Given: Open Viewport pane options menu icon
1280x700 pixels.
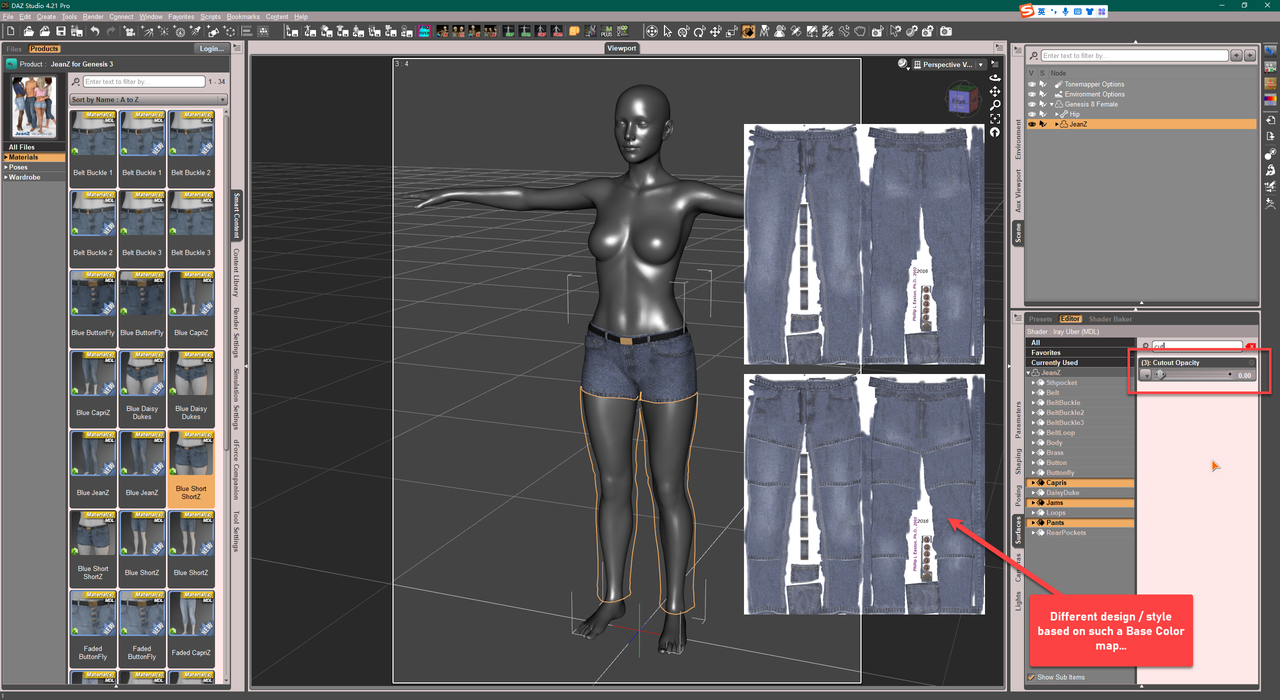Looking at the screenshot, I should [x=999, y=47].
